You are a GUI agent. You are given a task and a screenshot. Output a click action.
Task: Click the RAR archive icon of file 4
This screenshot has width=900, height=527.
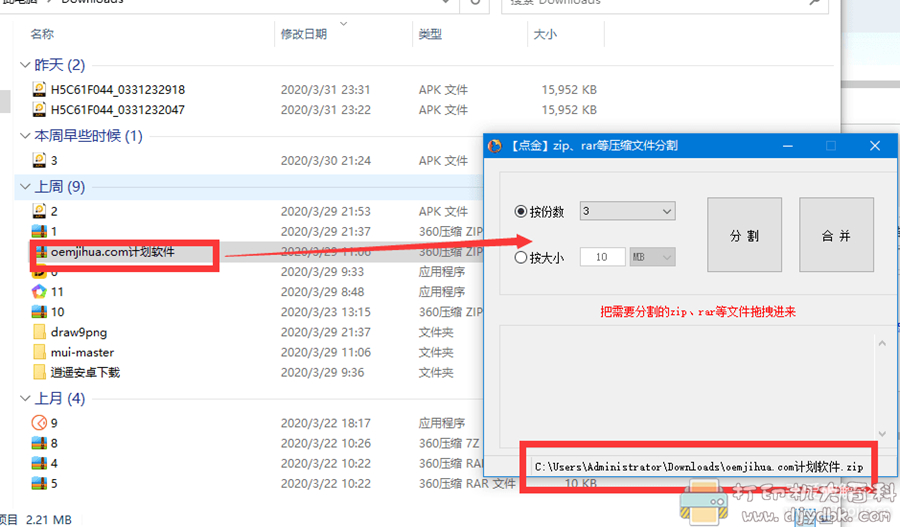[39, 463]
